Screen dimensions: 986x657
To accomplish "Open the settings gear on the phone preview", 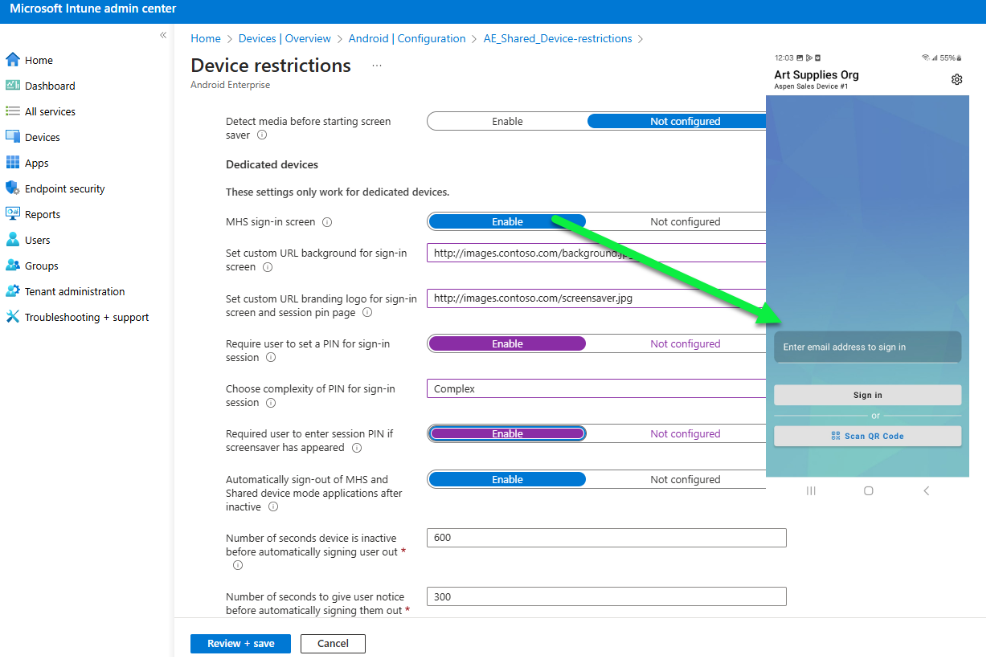I will (956, 80).
